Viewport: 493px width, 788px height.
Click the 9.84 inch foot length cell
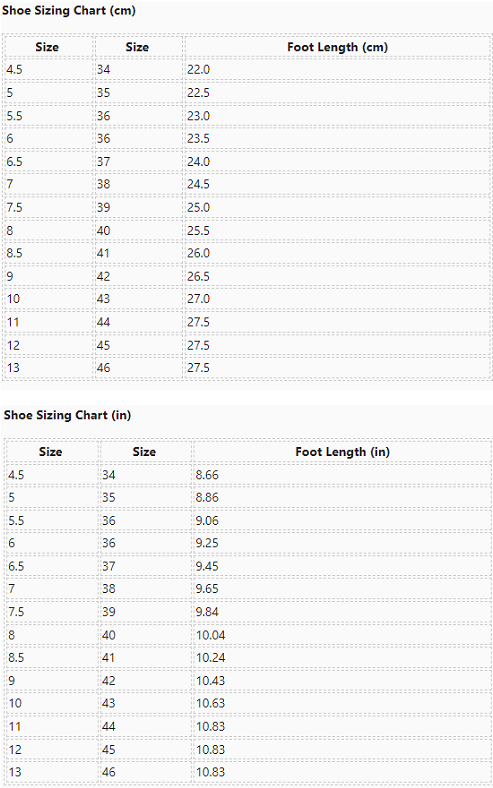pyautogui.click(x=342, y=612)
